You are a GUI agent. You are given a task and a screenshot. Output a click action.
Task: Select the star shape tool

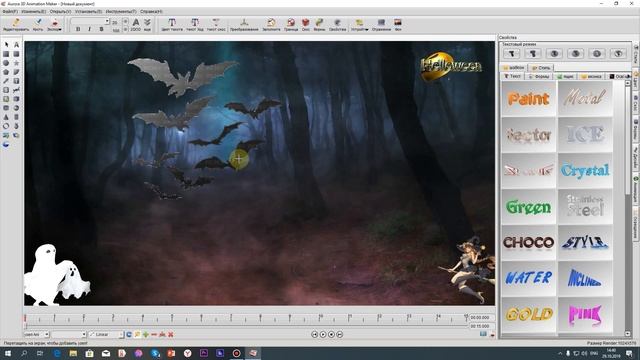click(16, 63)
